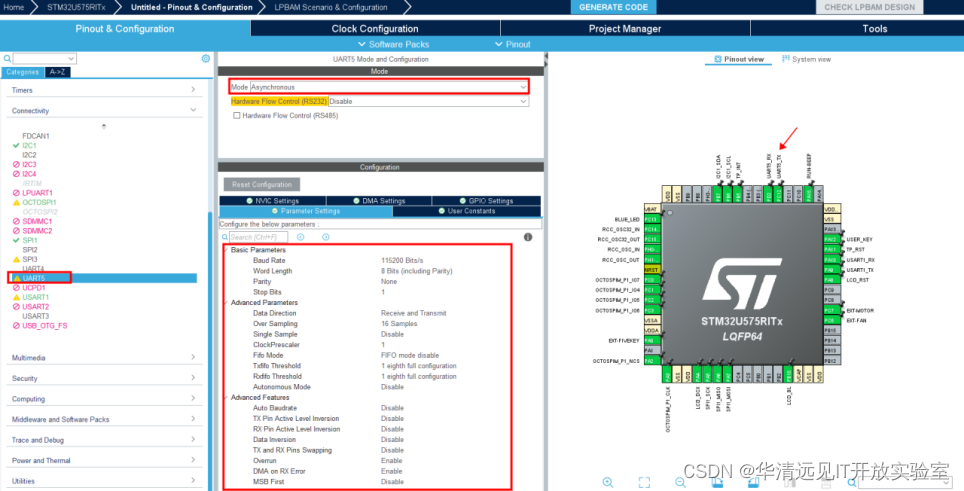Click the System view icon
Image resolution: width=964 pixels, height=491 pixels.
coord(786,59)
